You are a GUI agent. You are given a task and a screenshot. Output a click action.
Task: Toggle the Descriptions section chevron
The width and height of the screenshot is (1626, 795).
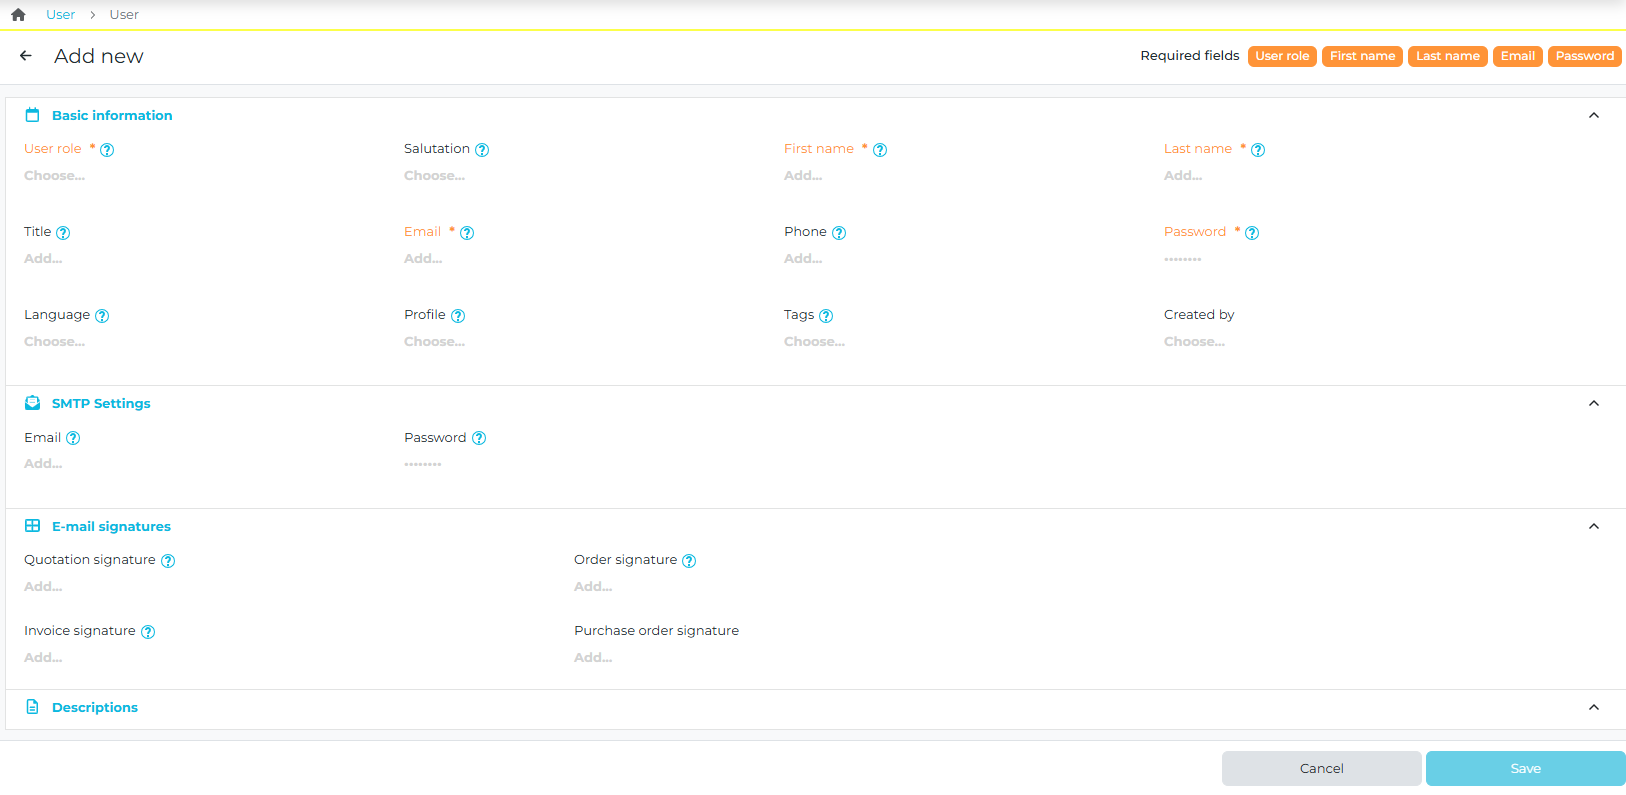click(1594, 708)
